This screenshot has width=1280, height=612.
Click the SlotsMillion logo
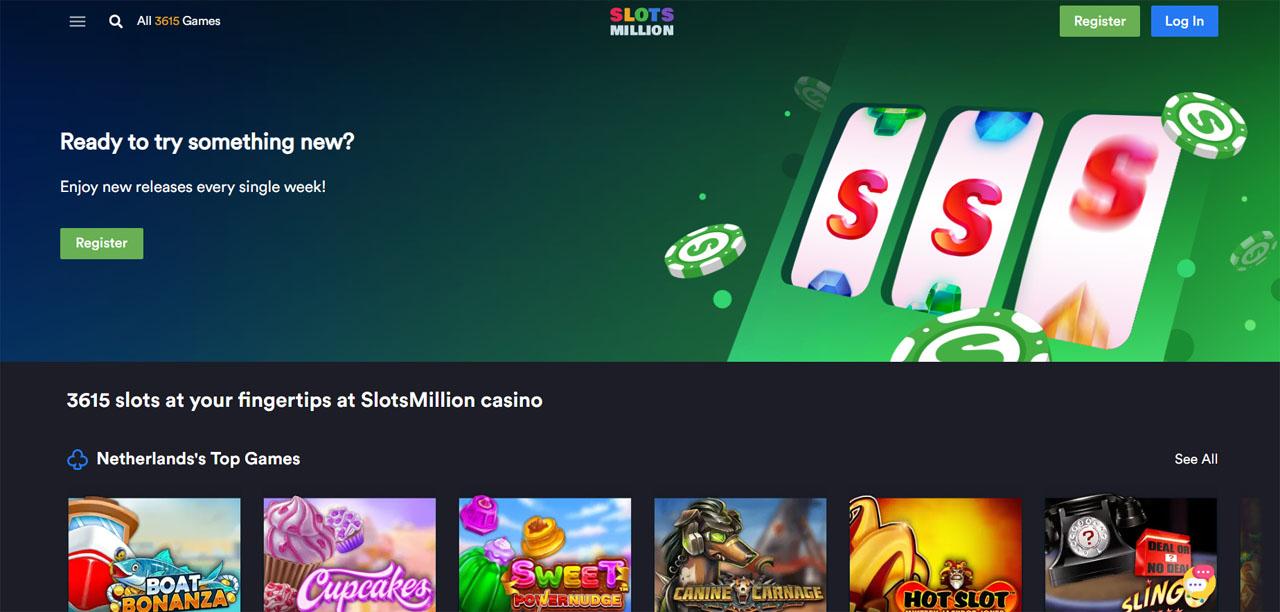[642, 22]
